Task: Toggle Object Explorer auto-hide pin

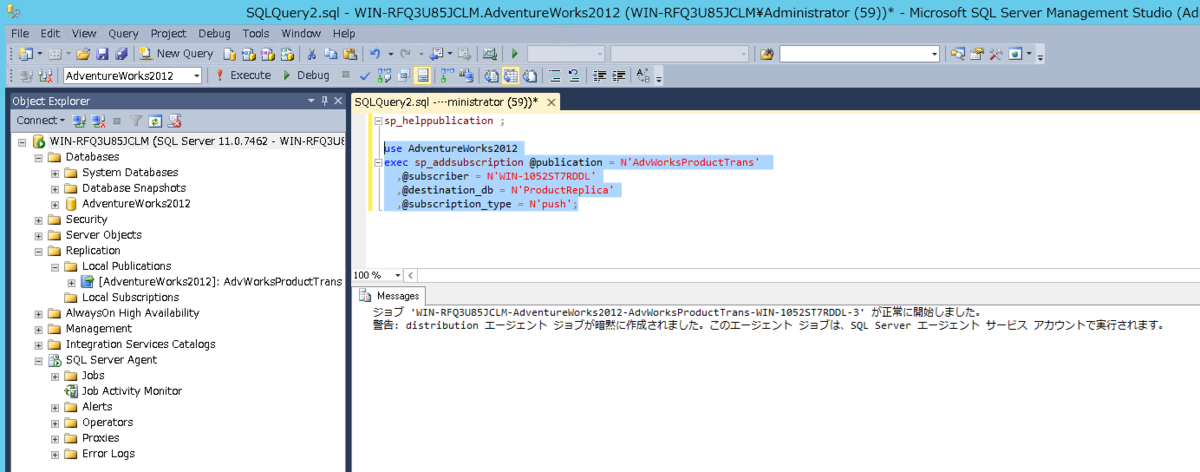Action: pyautogui.click(x=324, y=101)
